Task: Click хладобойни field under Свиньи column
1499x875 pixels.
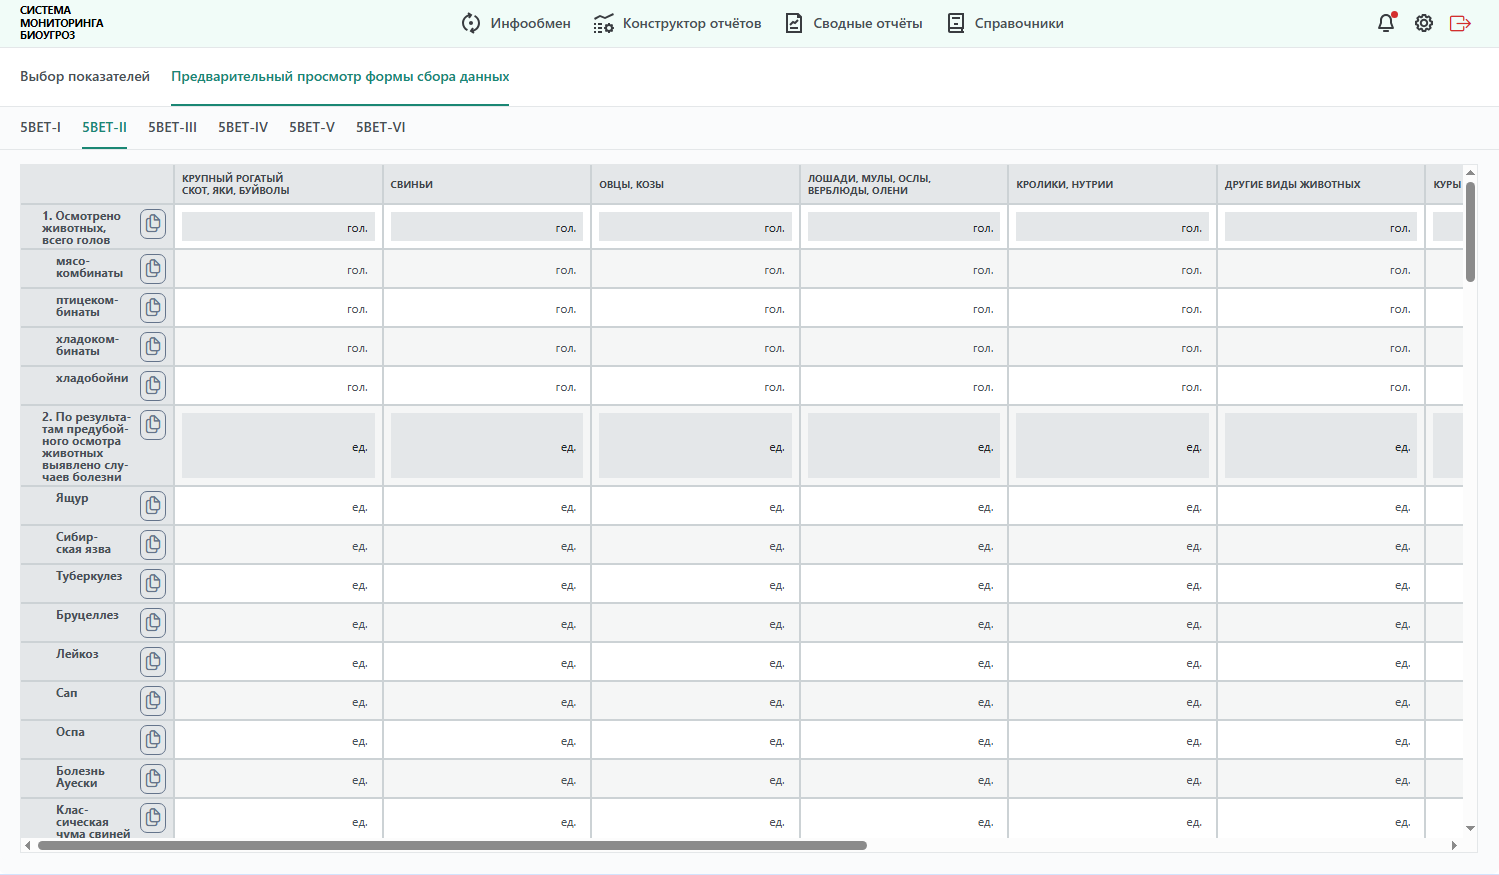Action: pyautogui.click(x=487, y=386)
